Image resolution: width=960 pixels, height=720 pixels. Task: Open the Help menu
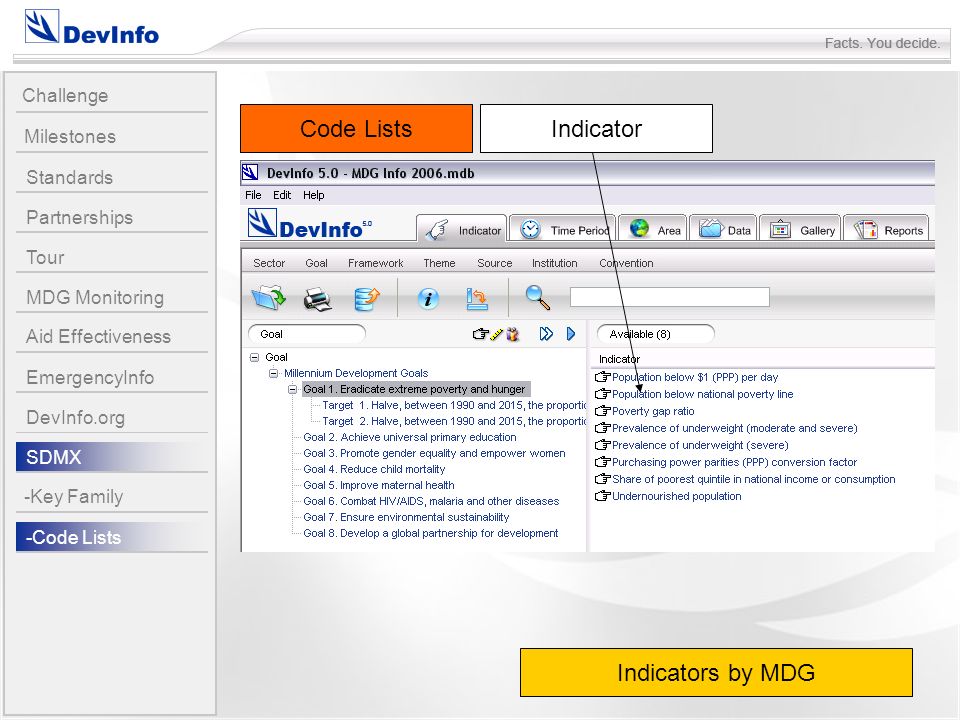pos(313,195)
